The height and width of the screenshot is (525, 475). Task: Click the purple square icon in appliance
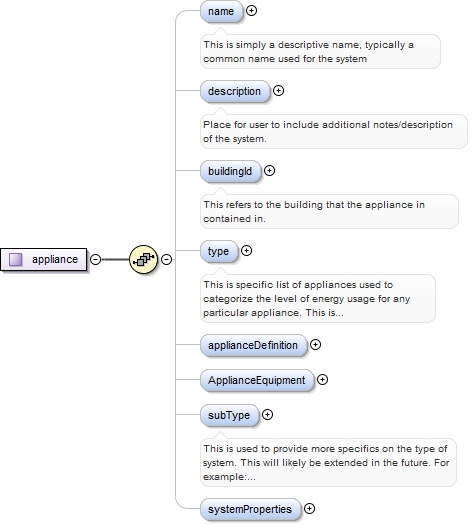pos(16,259)
